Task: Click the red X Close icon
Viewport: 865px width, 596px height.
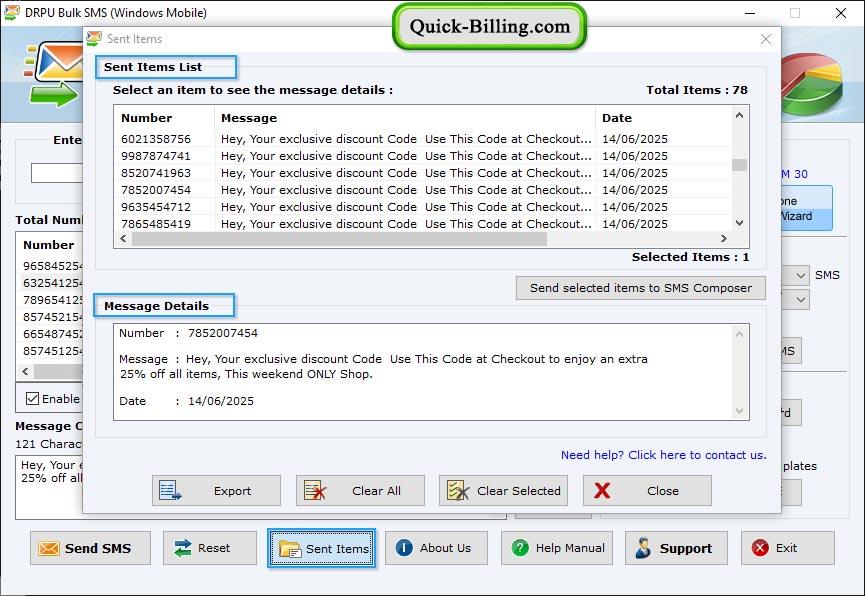Action: [602, 490]
